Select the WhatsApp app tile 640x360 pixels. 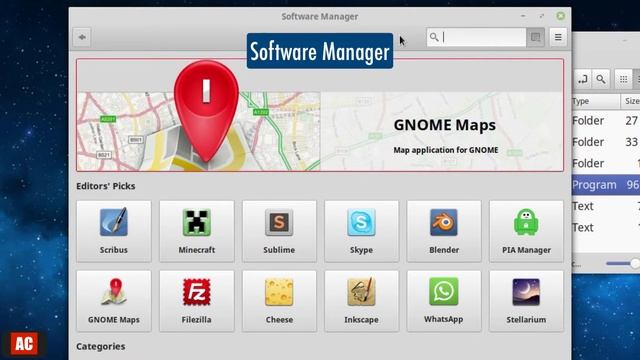(x=444, y=301)
